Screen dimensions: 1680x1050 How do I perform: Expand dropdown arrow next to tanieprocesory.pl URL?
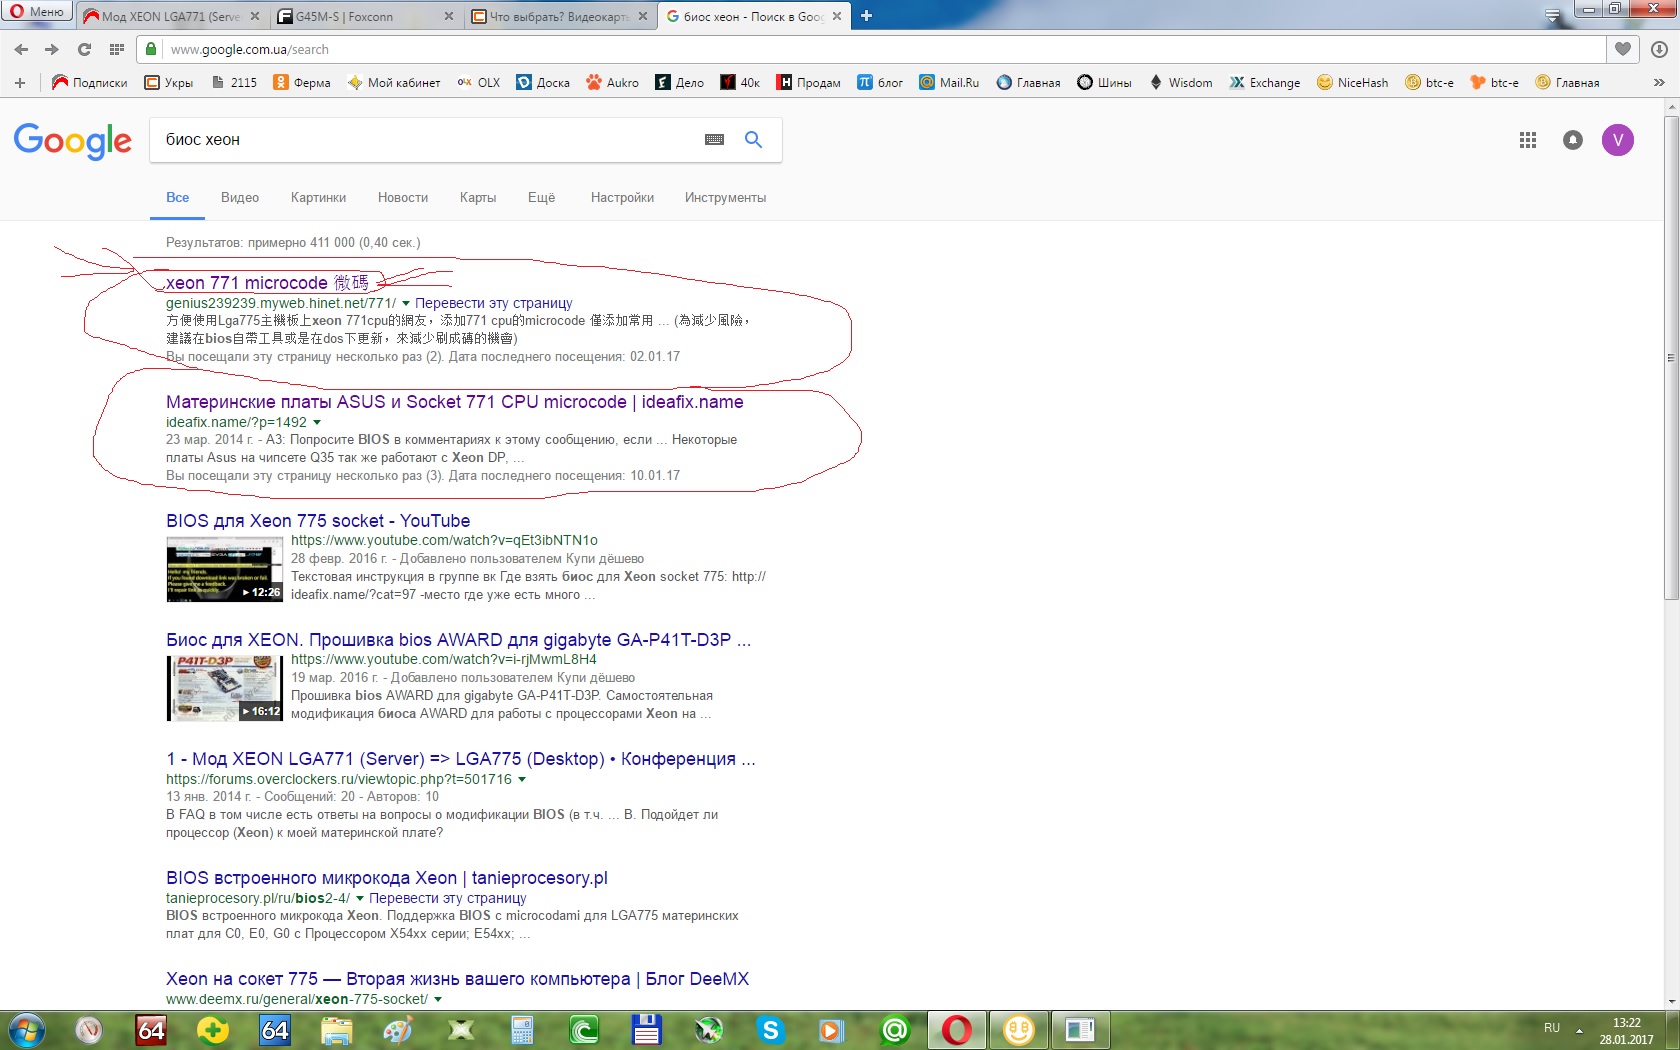point(360,898)
